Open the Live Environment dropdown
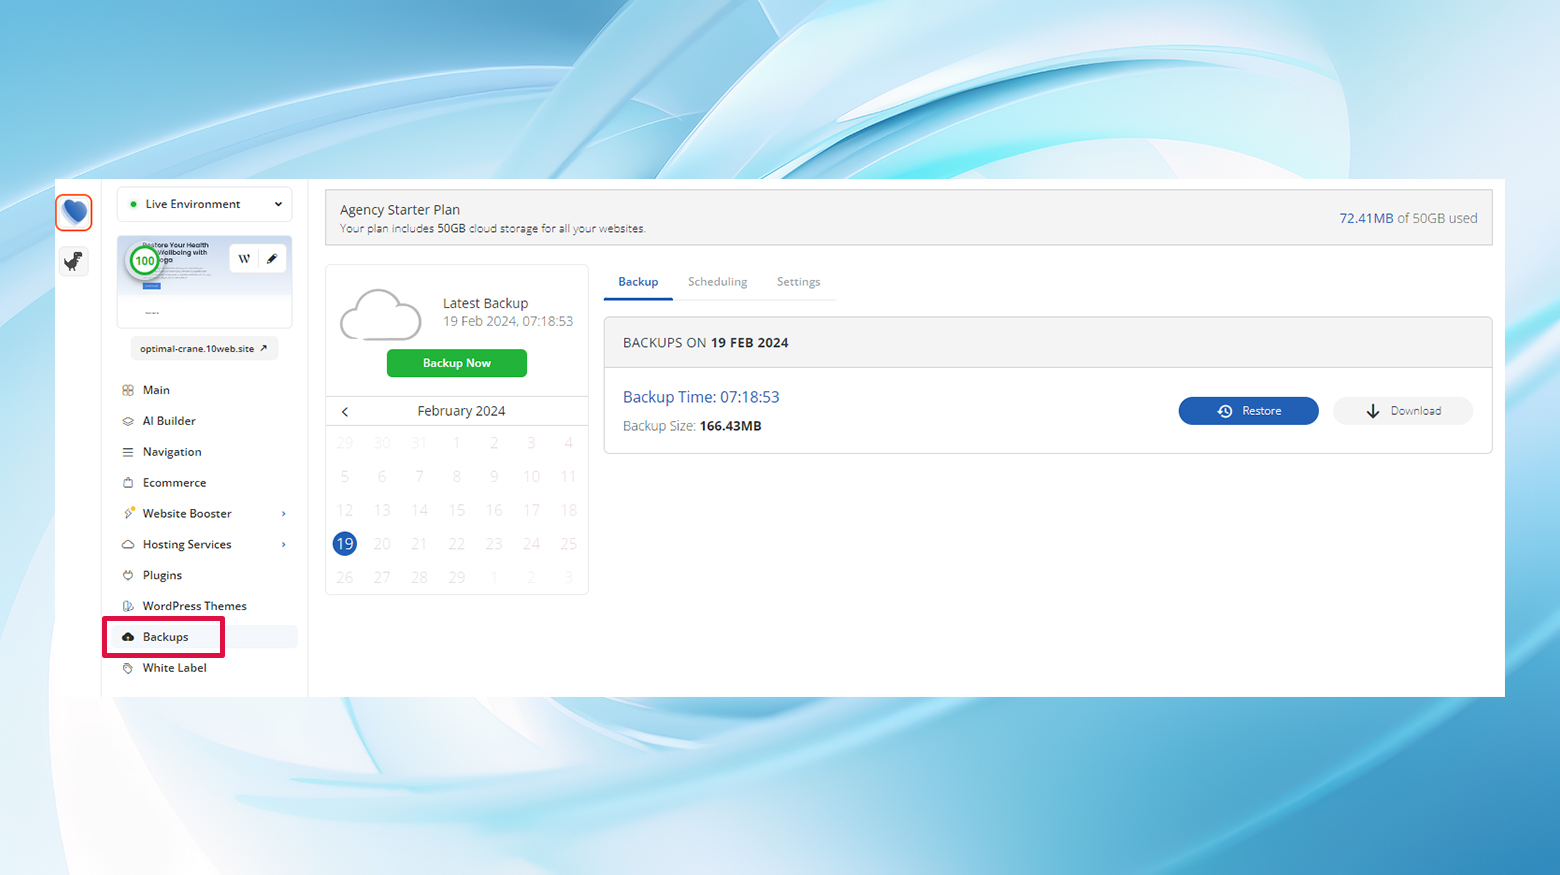The width and height of the screenshot is (1560, 875). tap(204, 204)
